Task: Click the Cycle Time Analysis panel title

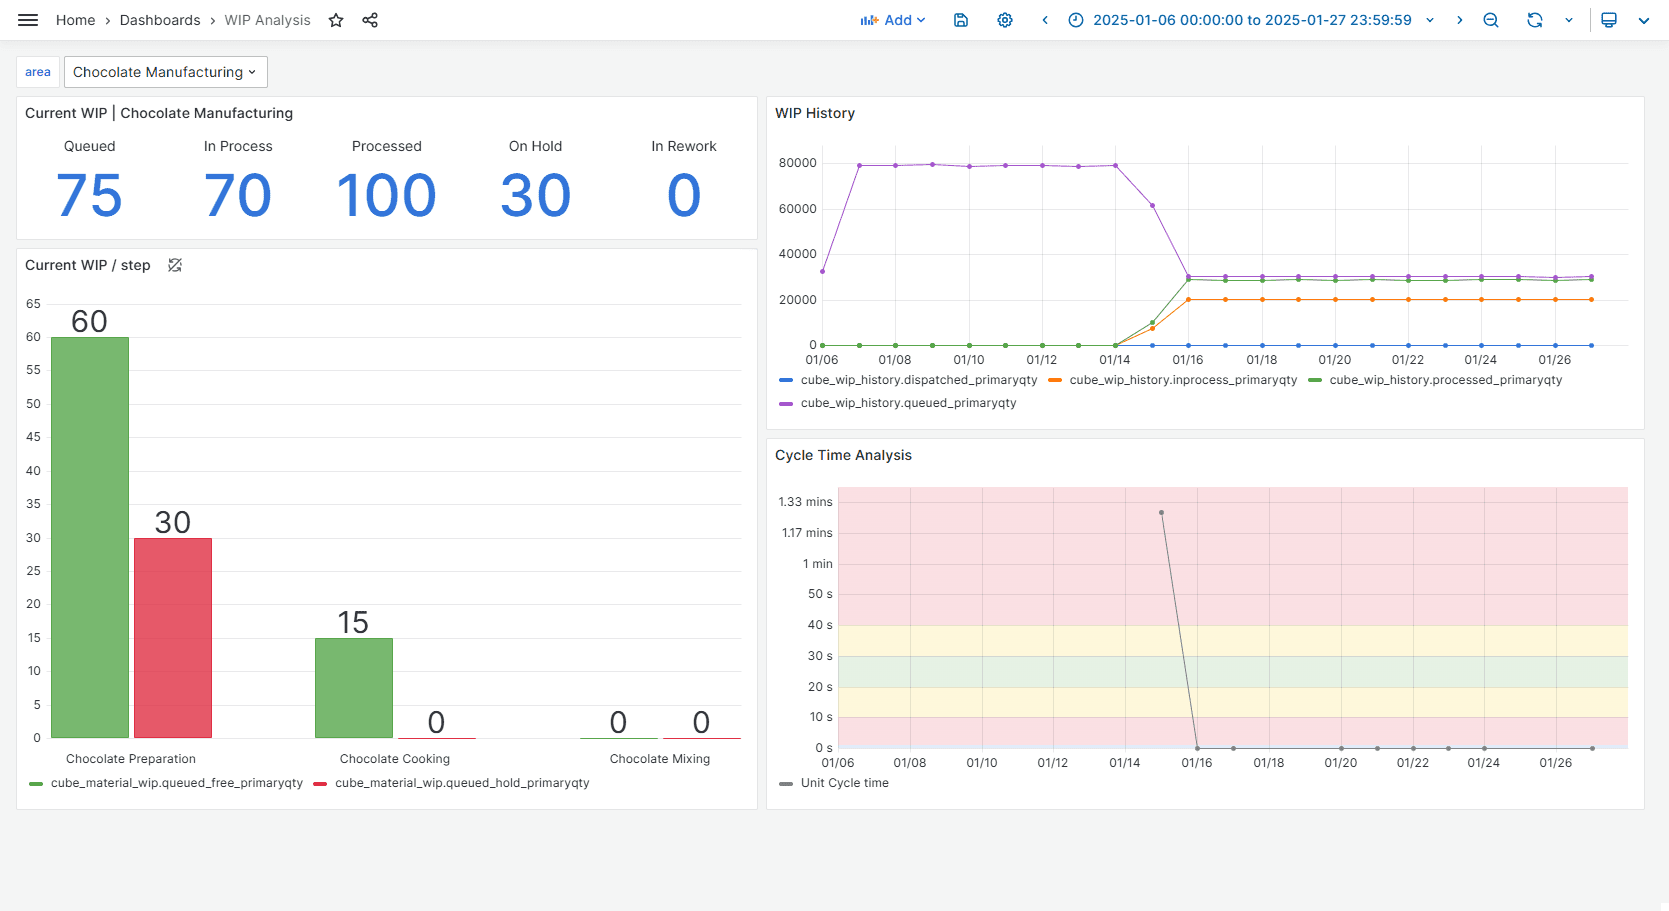Action: (x=843, y=455)
